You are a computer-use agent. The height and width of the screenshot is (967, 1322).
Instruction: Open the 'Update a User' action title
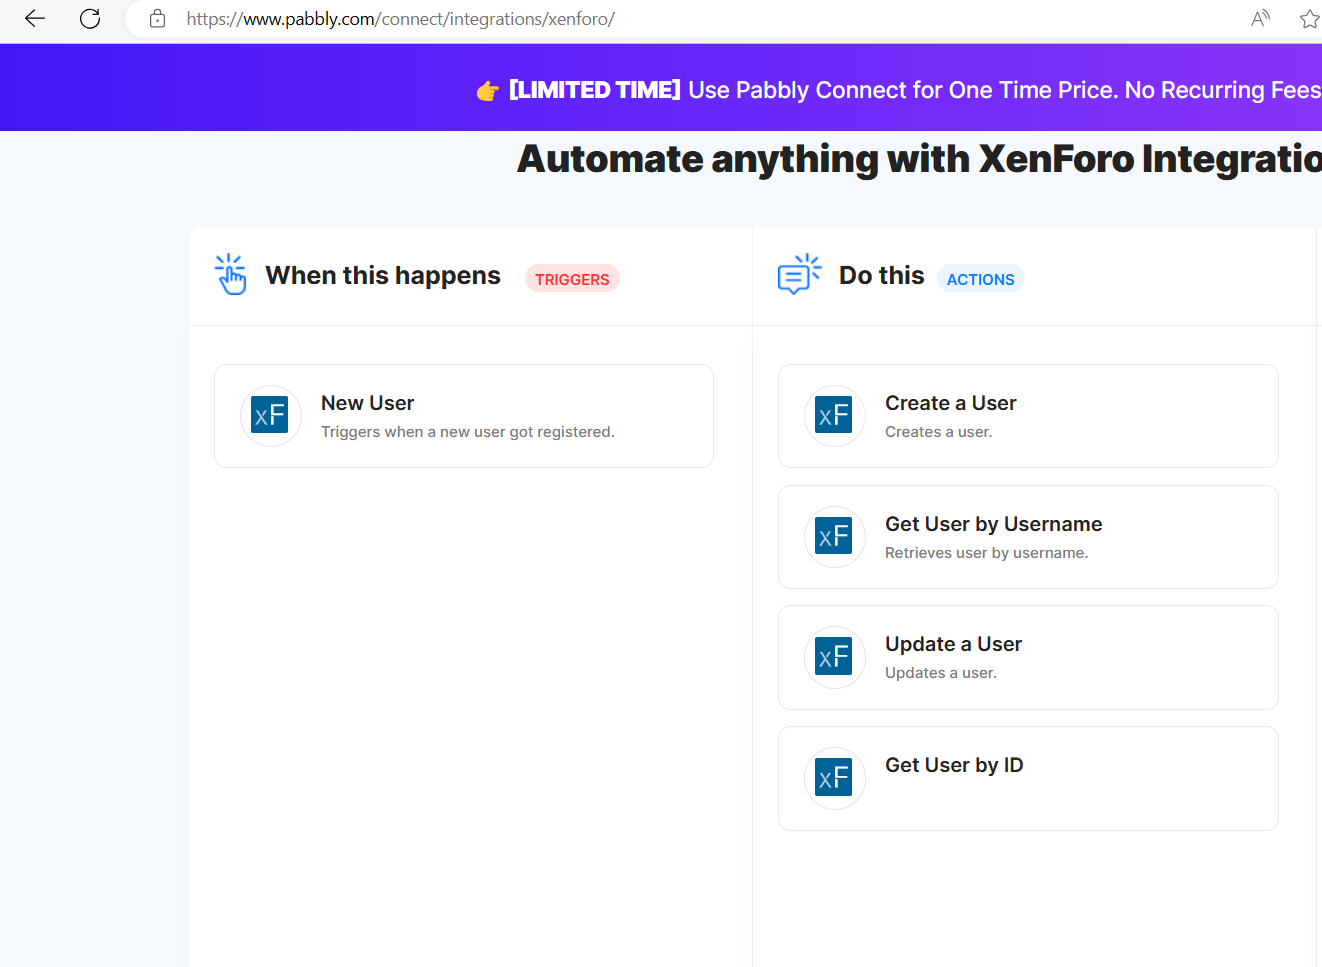tap(953, 644)
